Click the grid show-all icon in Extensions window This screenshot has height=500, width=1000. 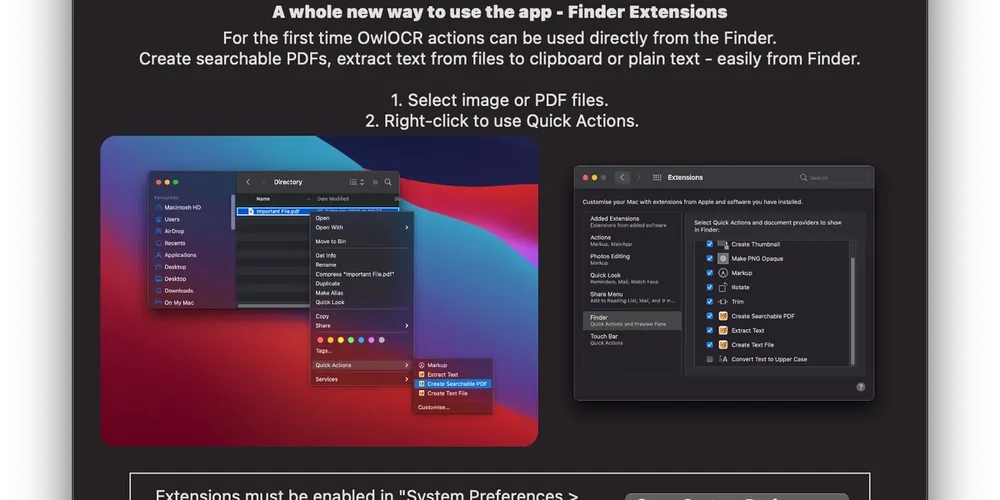657,177
